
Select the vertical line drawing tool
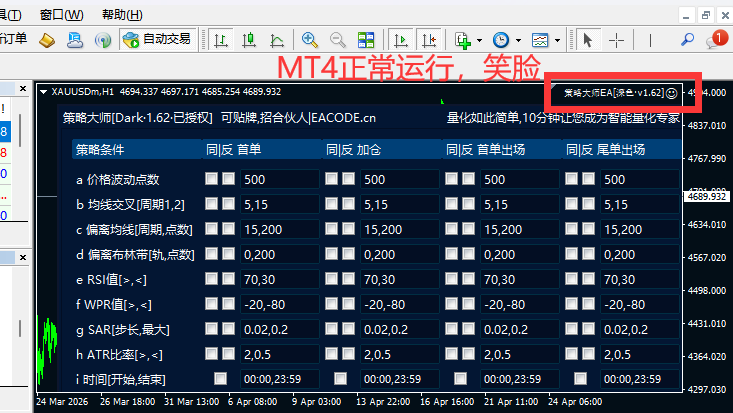(650, 40)
